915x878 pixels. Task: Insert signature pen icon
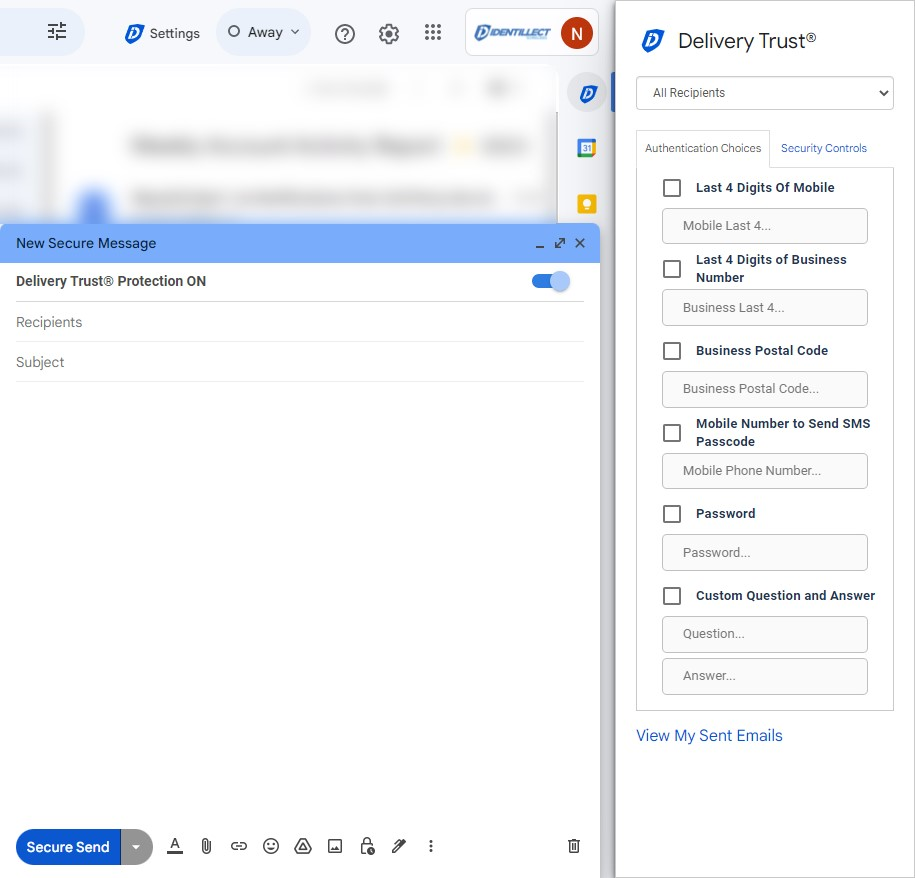click(x=399, y=846)
